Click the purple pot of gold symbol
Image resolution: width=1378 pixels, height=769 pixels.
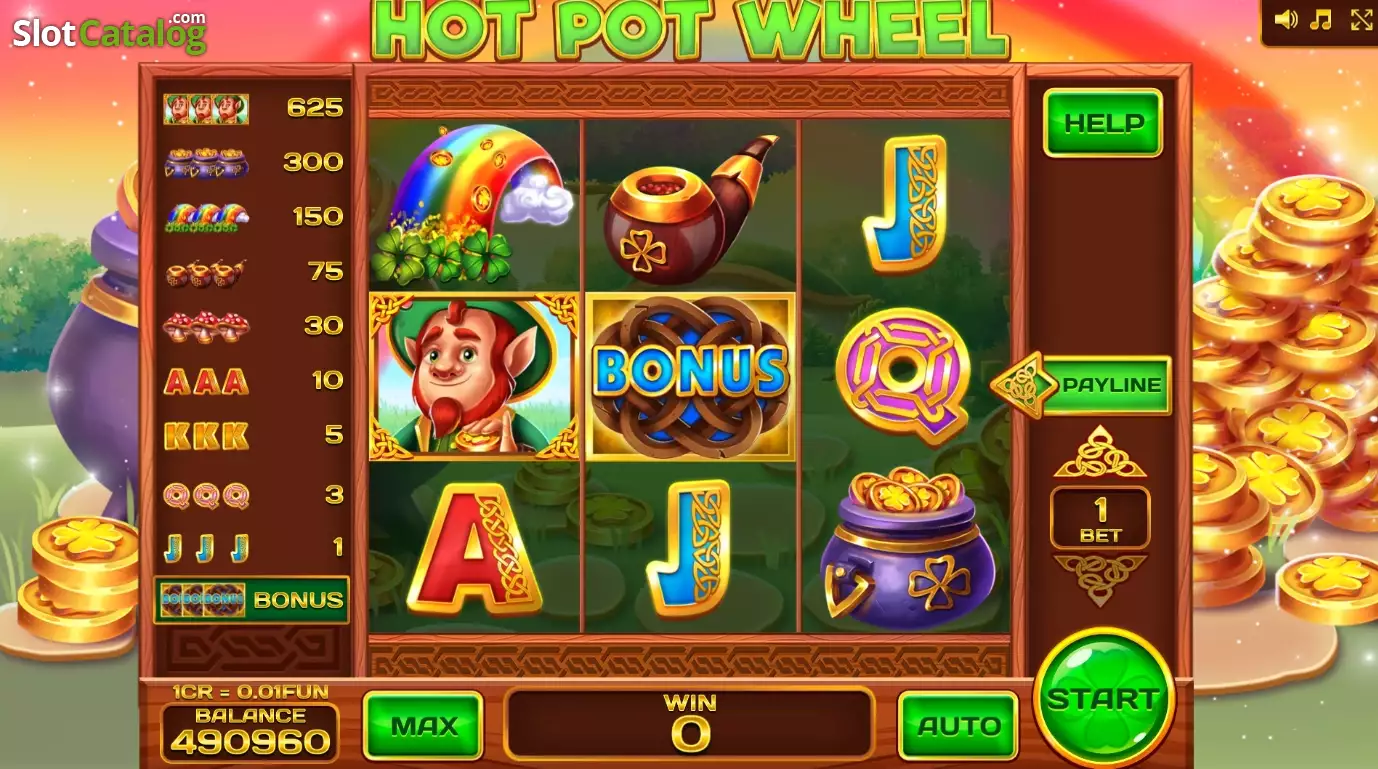click(x=907, y=548)
